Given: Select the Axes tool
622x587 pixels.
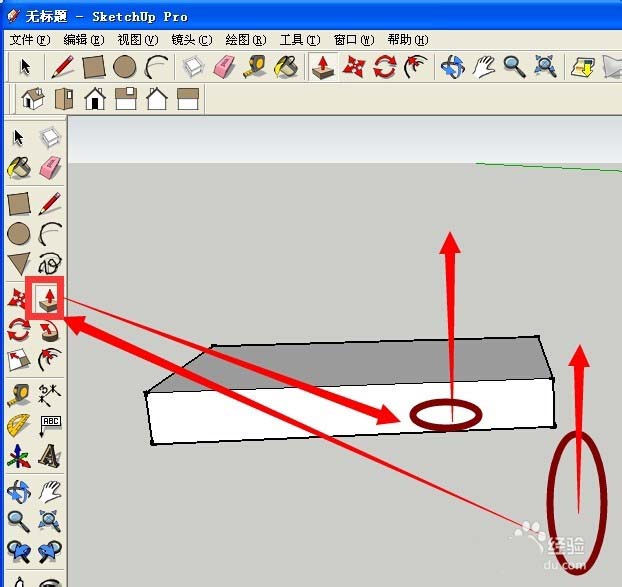Looking at the screenshot, I should [19, 455].
